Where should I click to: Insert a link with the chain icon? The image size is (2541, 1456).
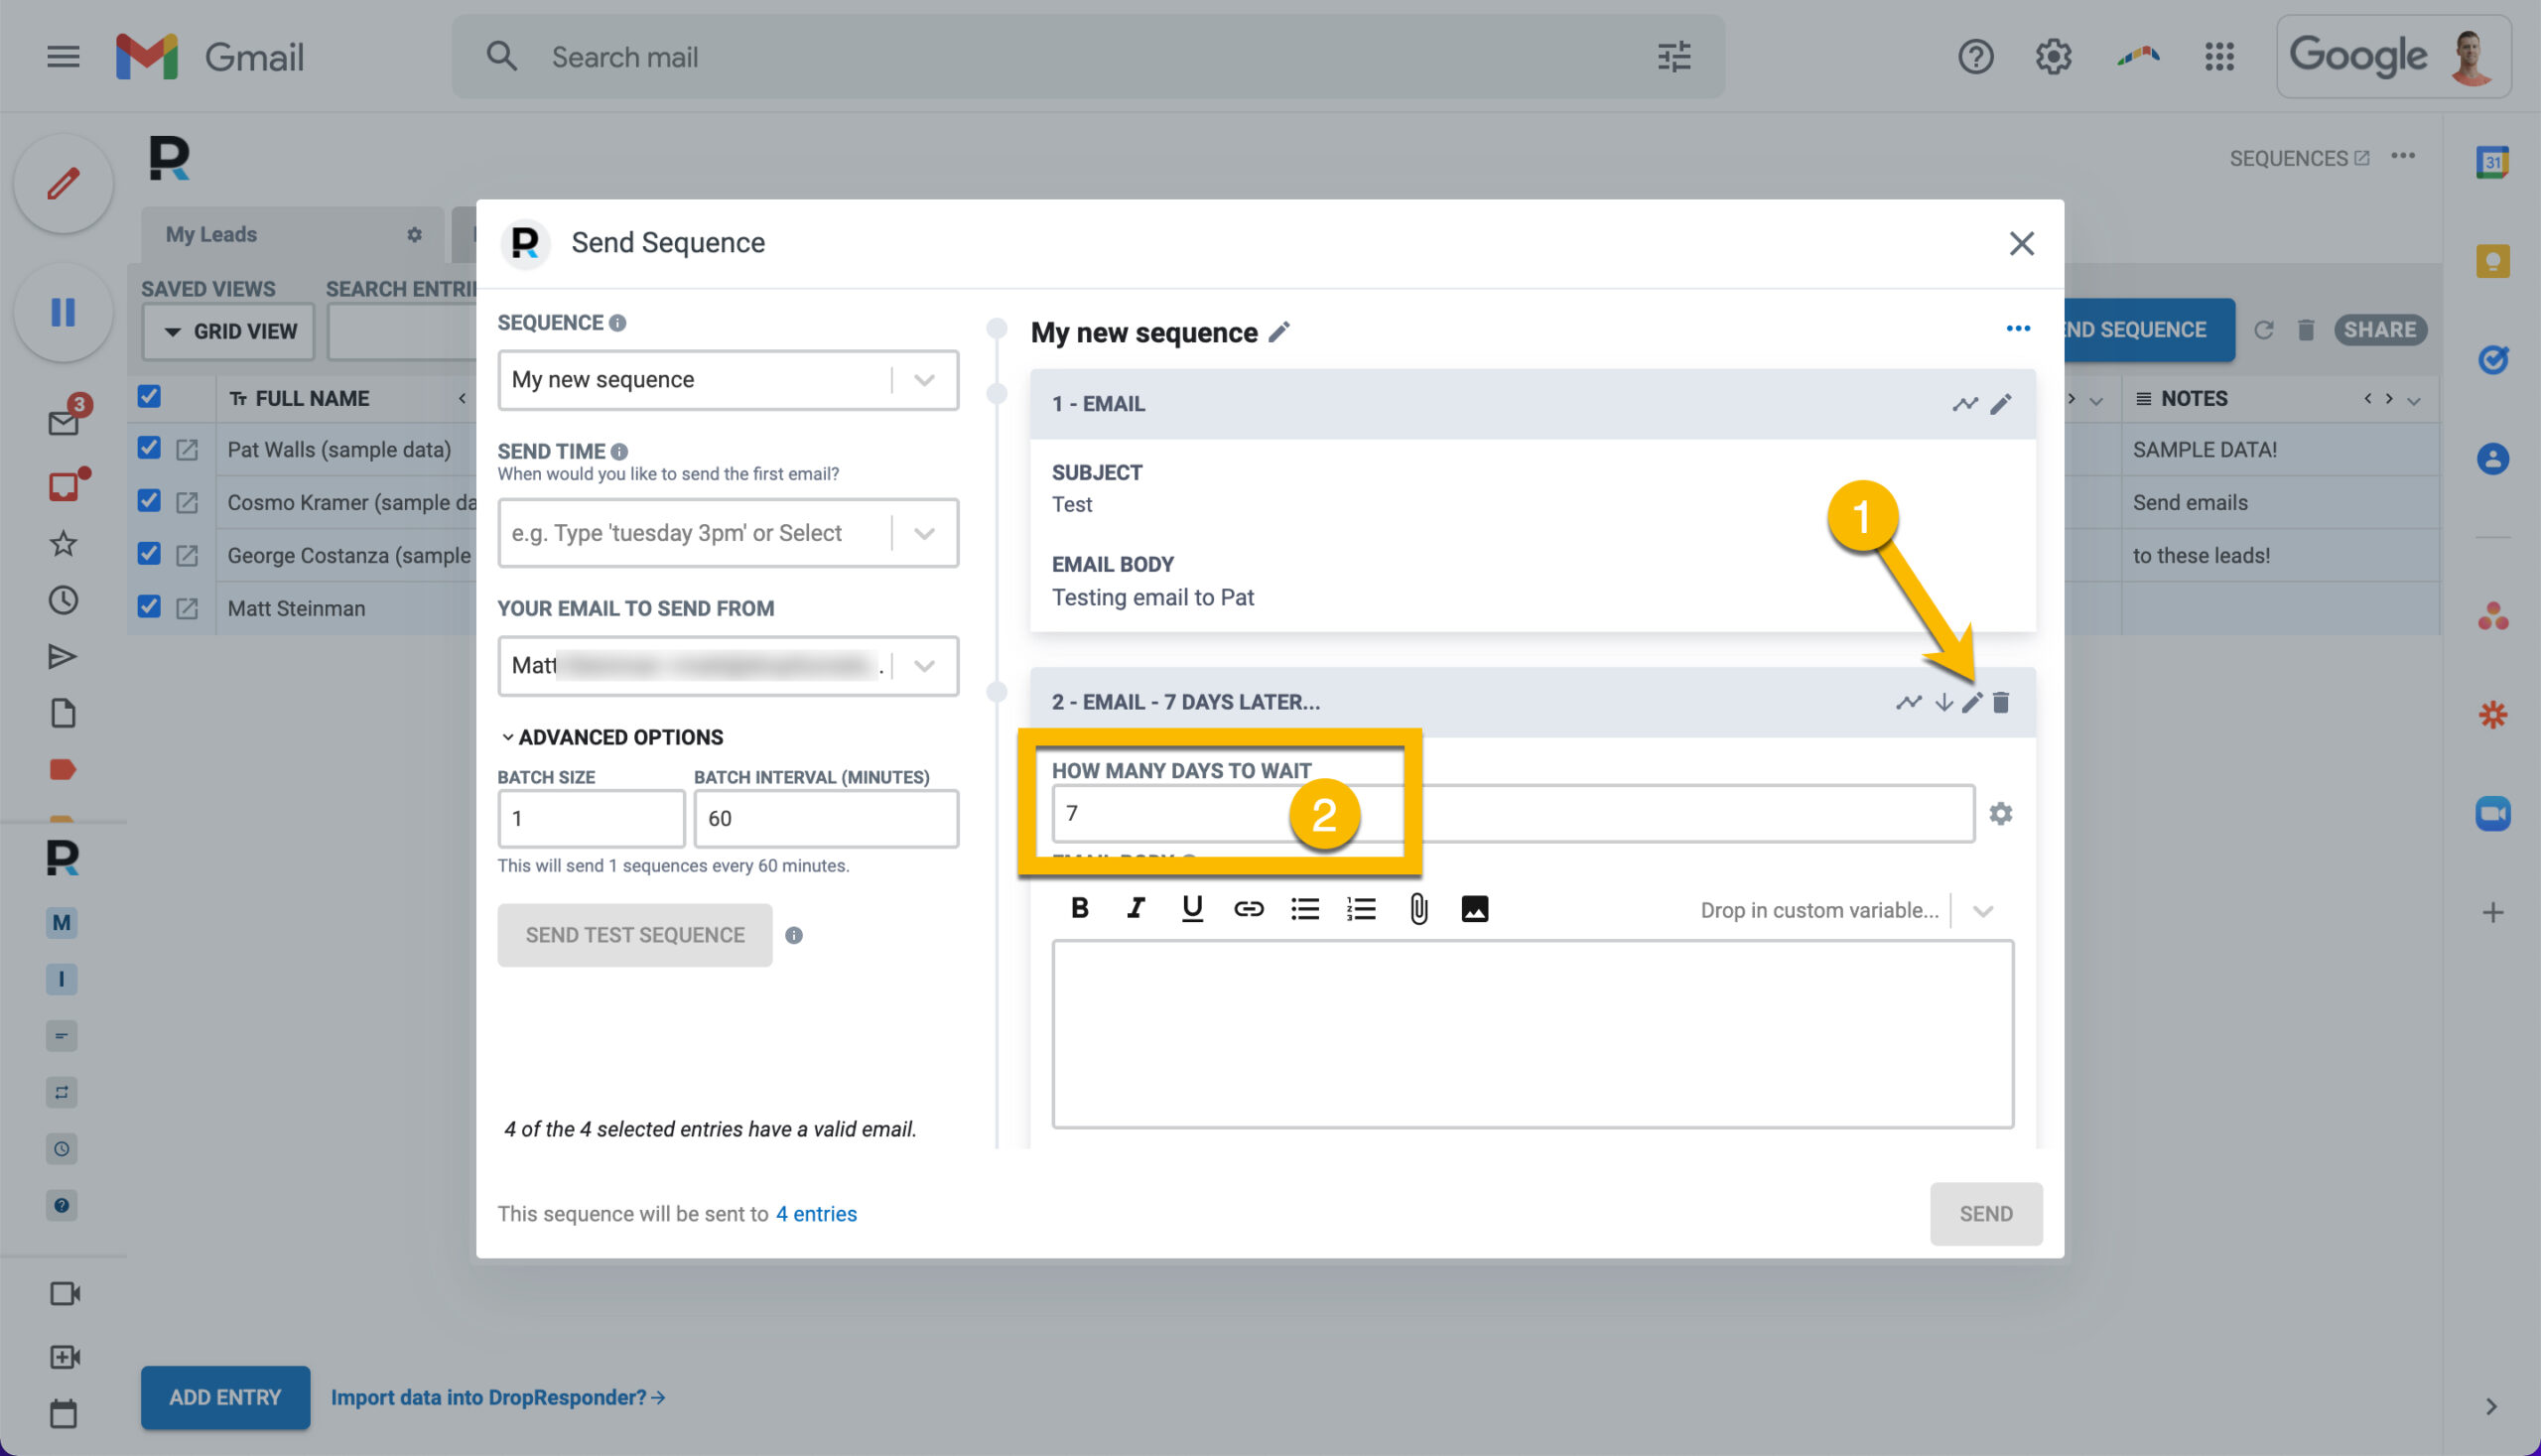pyautogui.click(x=1248, y=908)
